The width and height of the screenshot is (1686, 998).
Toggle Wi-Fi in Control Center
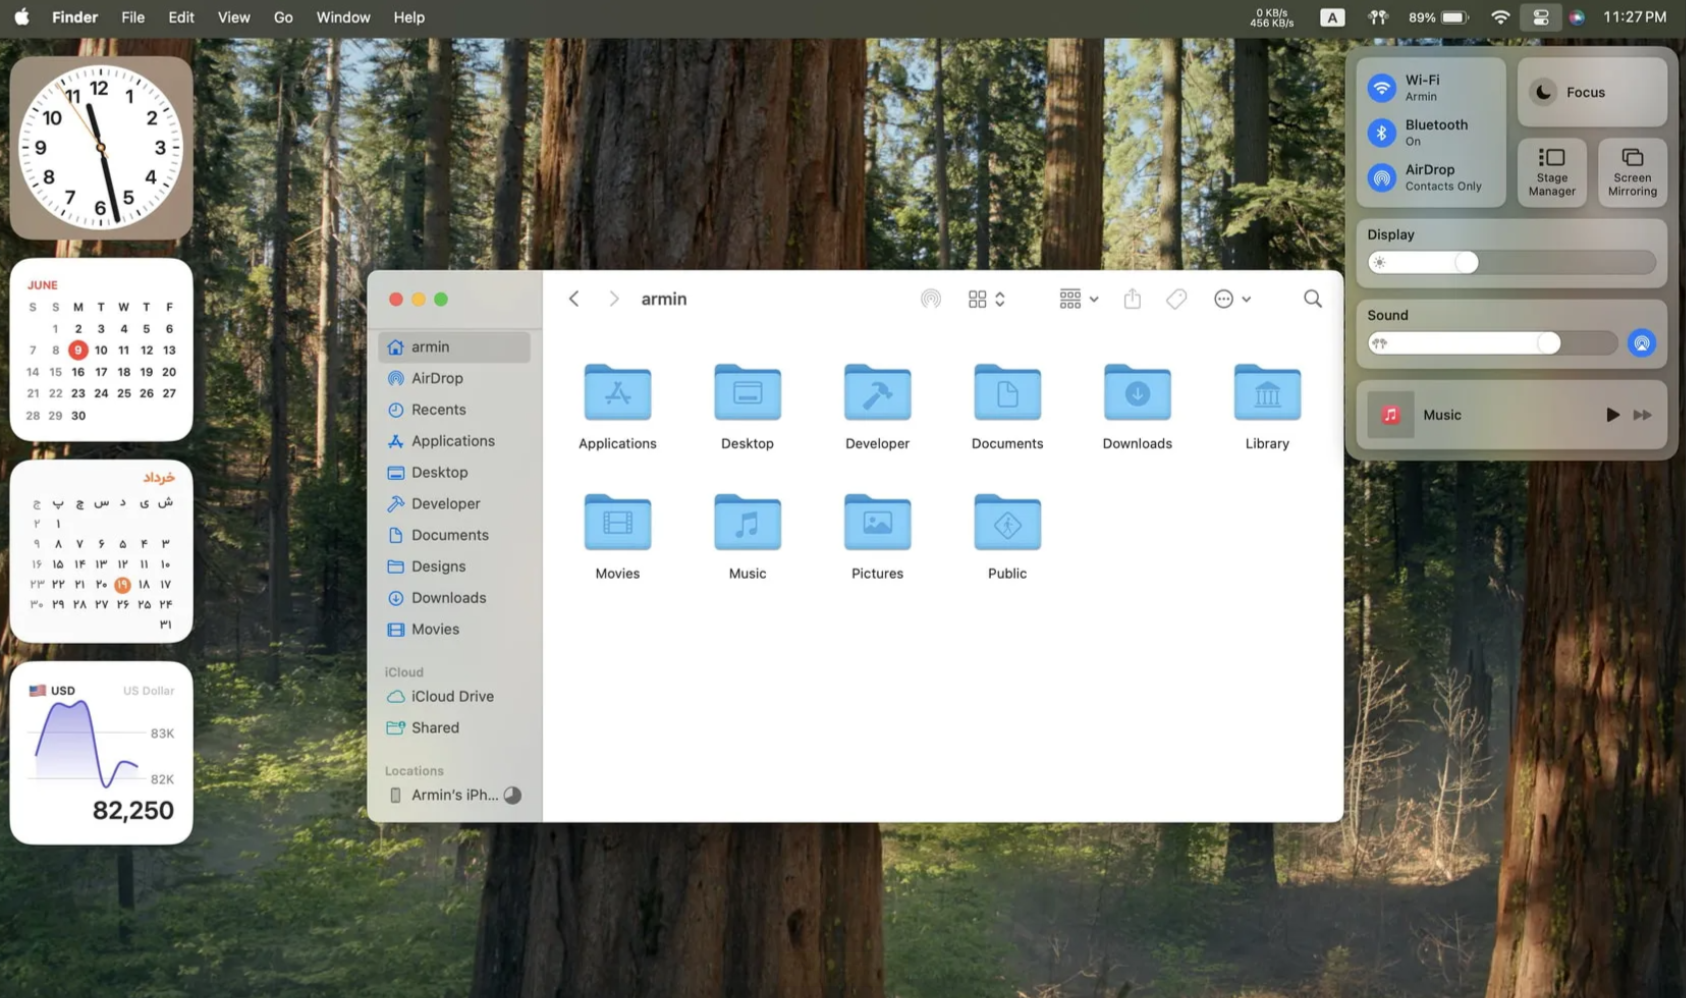coord(1382,88)
